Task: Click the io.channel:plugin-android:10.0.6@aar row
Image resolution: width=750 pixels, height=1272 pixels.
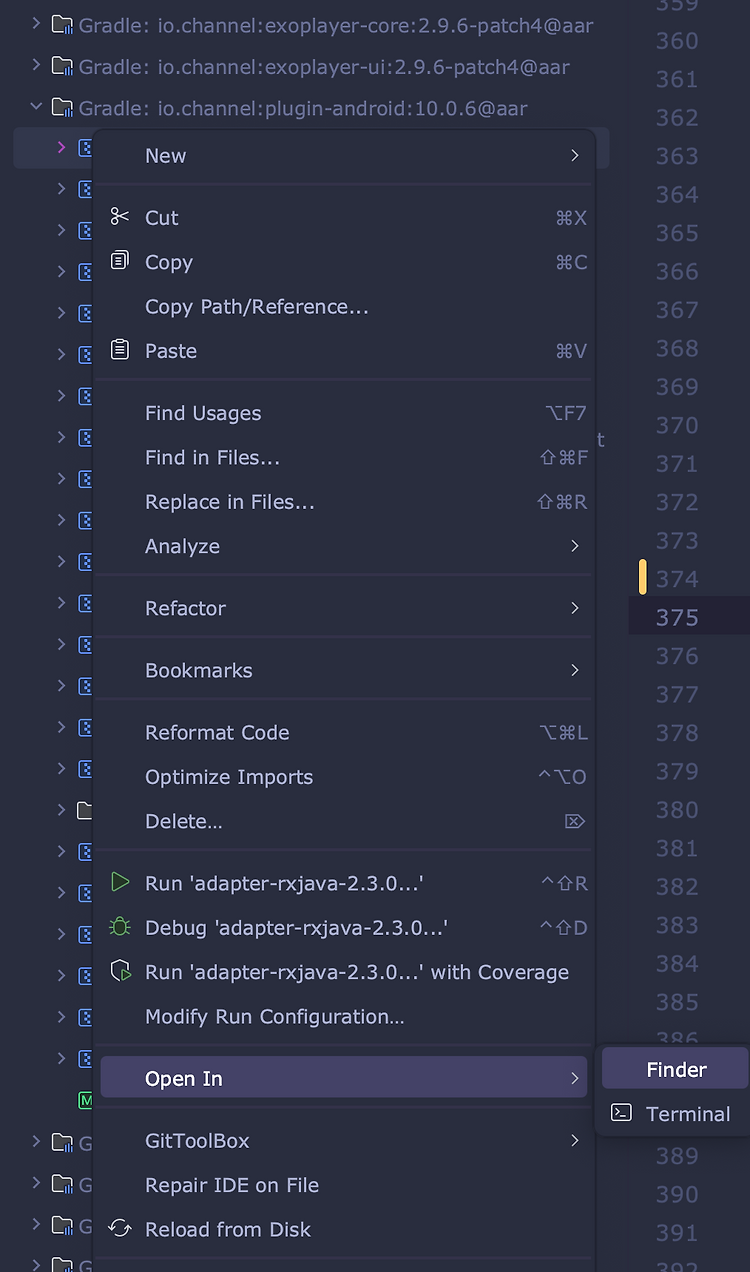Action: click(312, 107)
